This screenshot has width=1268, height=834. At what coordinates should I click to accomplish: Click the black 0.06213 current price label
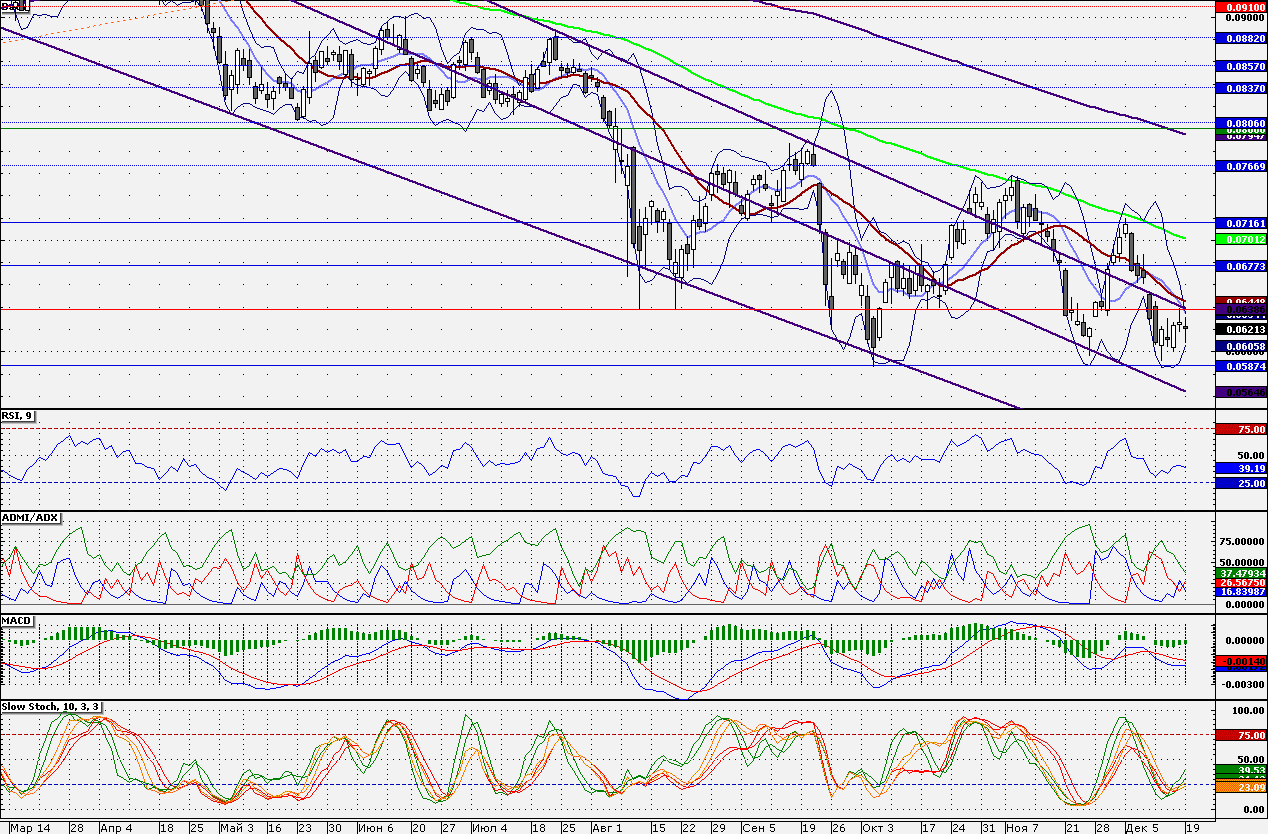pyautogui.click(x=1240, y=329)
